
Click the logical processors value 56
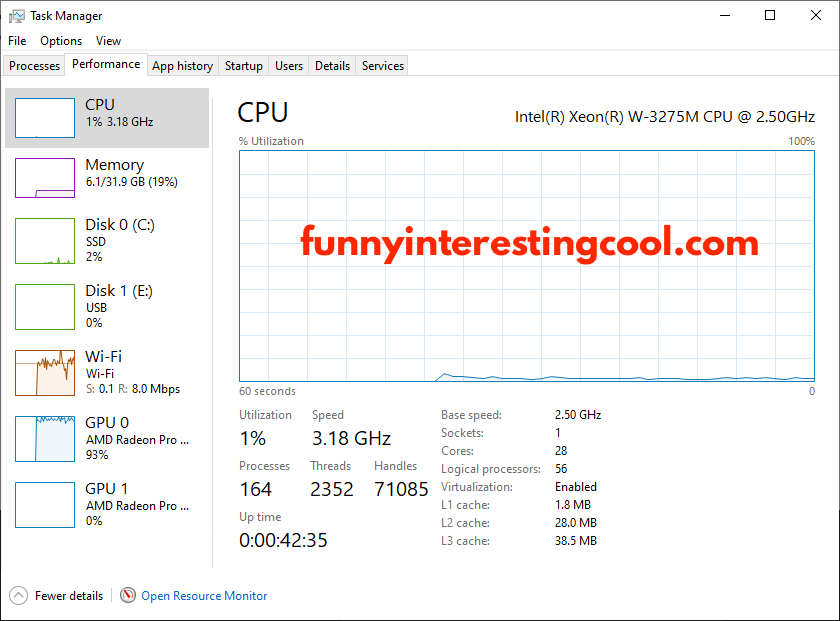point(561,469)
